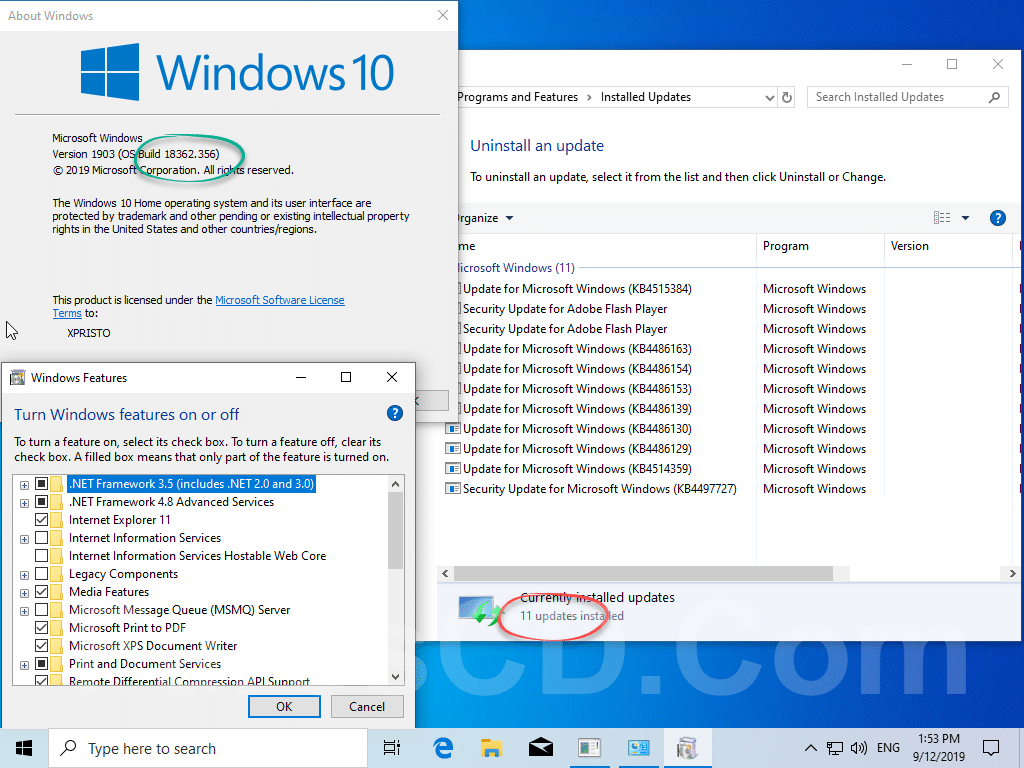
Task: Expand Media Features node
Action: (x=24, y=592)
